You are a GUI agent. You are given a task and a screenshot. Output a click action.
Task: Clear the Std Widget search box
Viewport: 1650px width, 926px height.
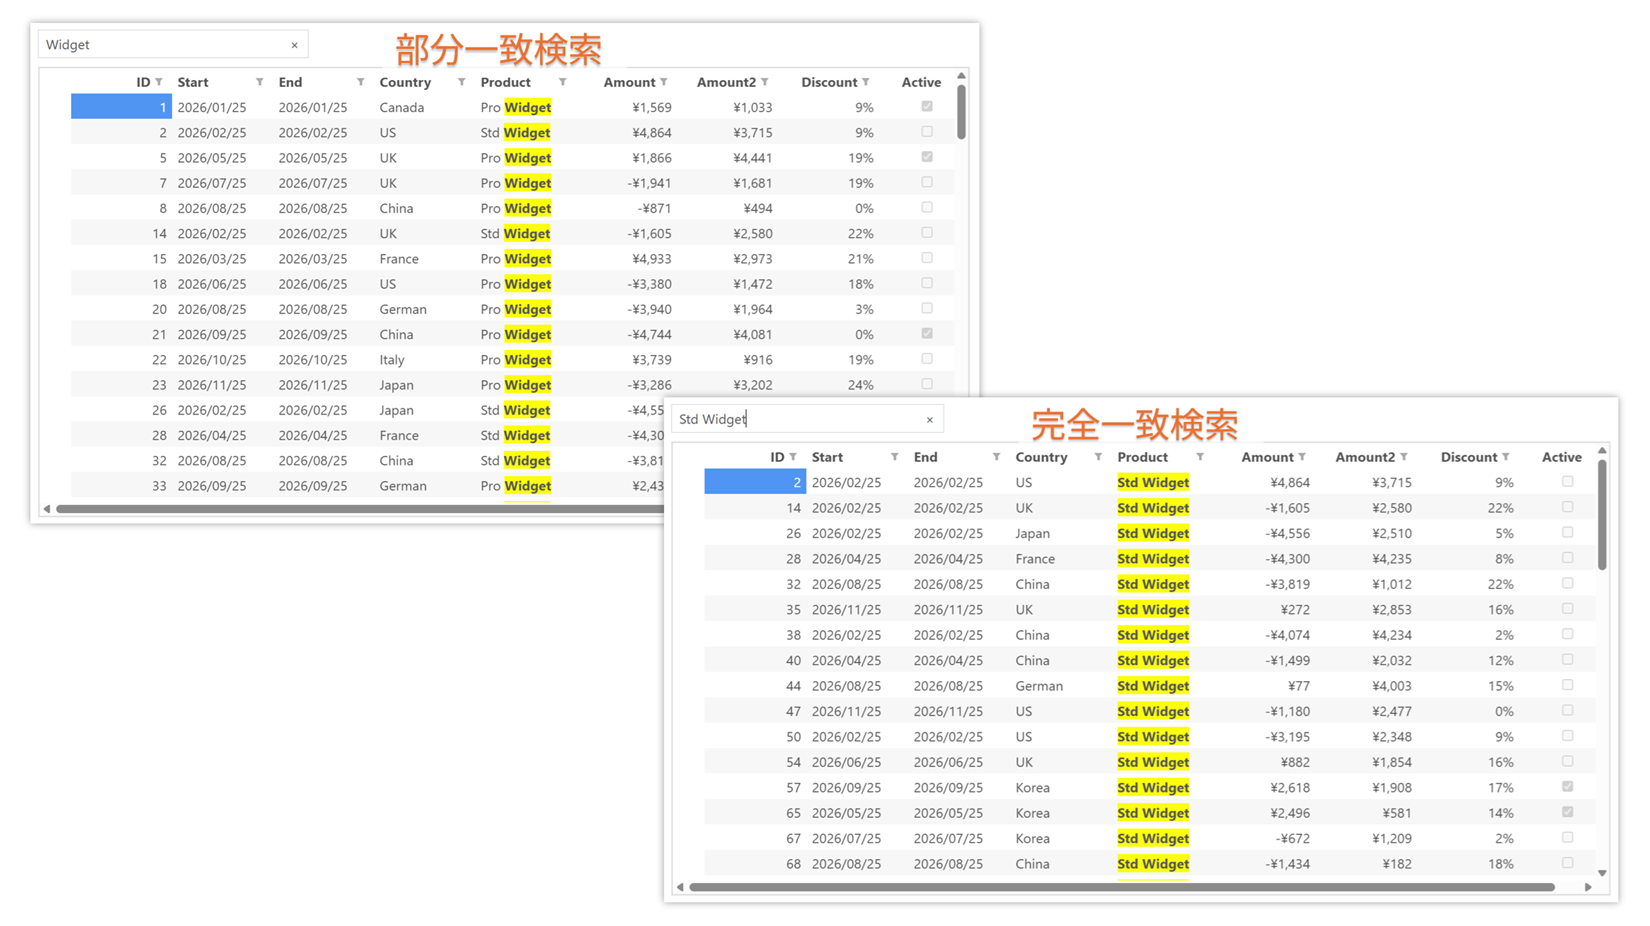coord(929,420)
